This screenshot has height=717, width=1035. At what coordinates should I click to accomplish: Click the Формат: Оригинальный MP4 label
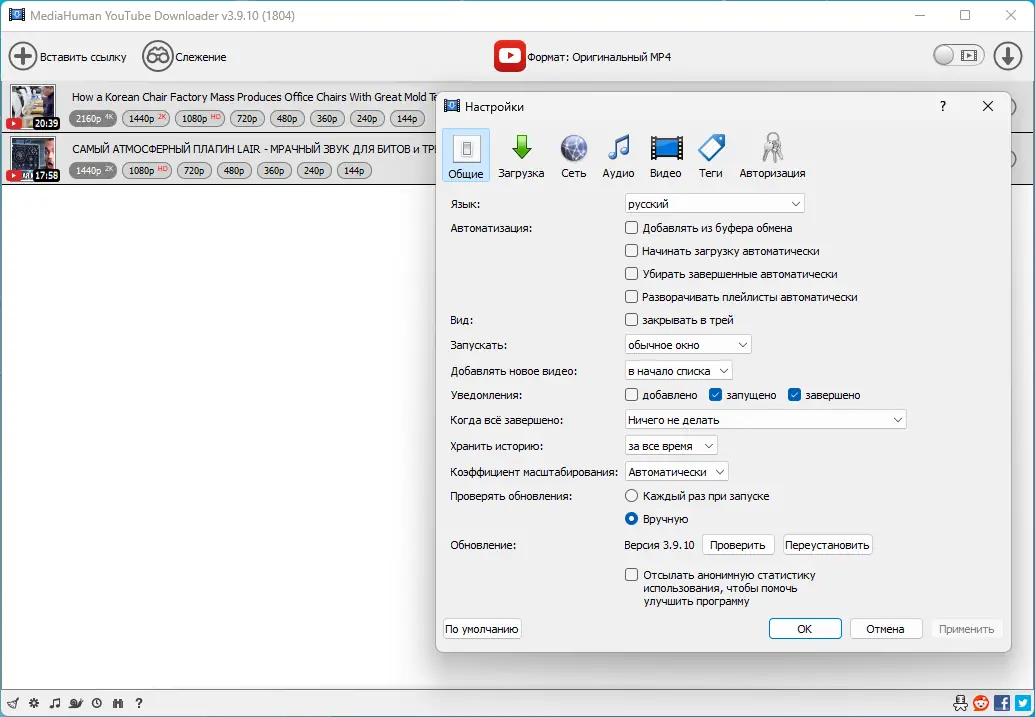[599, 57]
